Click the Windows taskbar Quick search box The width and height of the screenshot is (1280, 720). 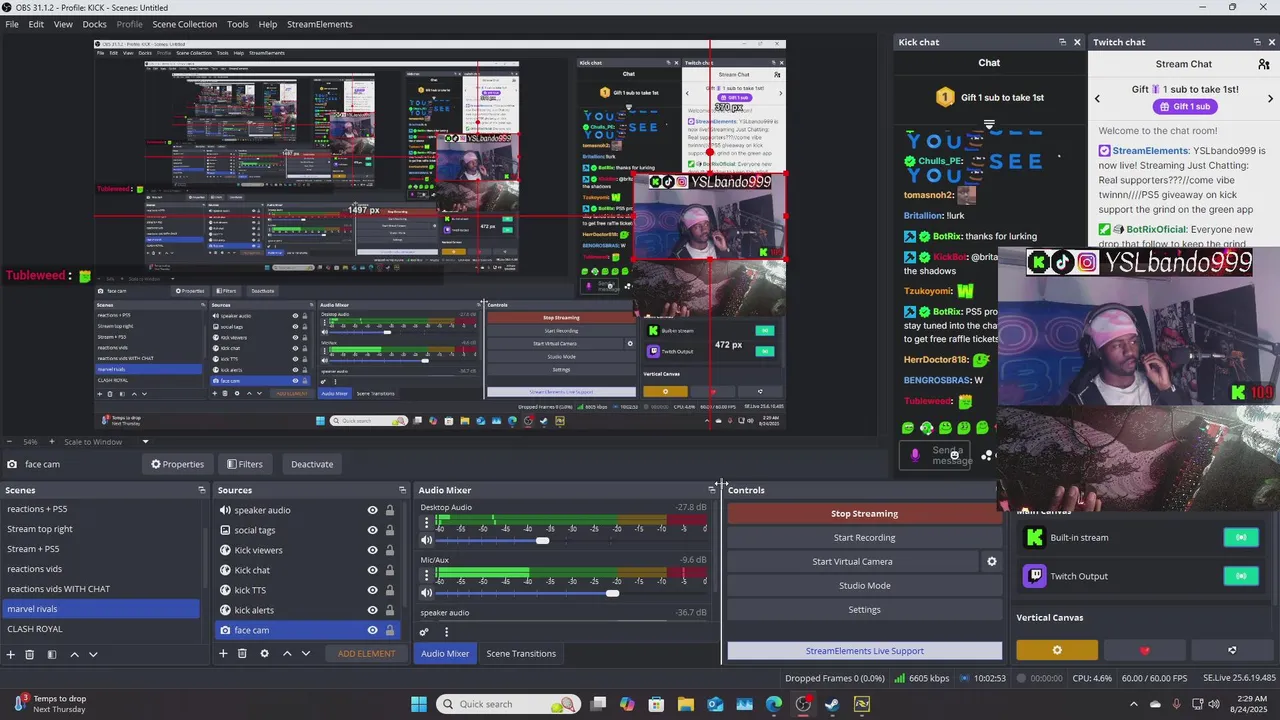(x=506, y=704)
